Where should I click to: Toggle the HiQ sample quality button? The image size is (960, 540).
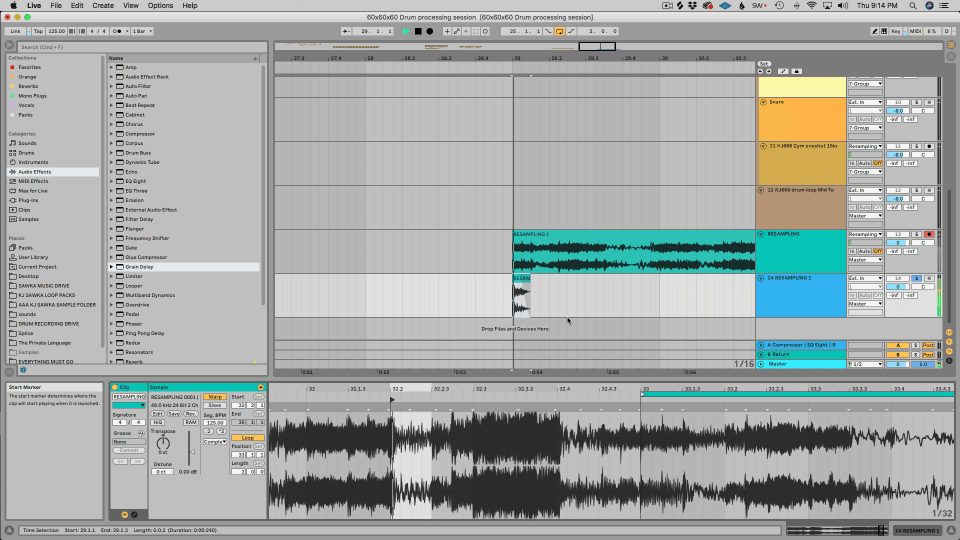[x=157, y=422]
